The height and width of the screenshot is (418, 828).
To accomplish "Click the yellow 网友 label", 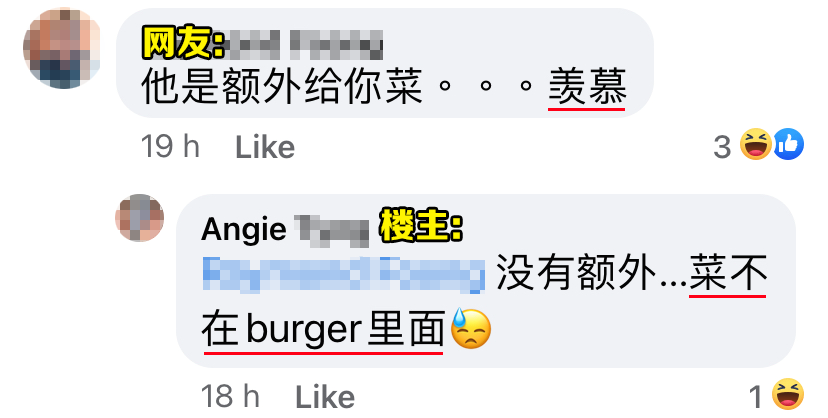I will (x=182, y=44).
